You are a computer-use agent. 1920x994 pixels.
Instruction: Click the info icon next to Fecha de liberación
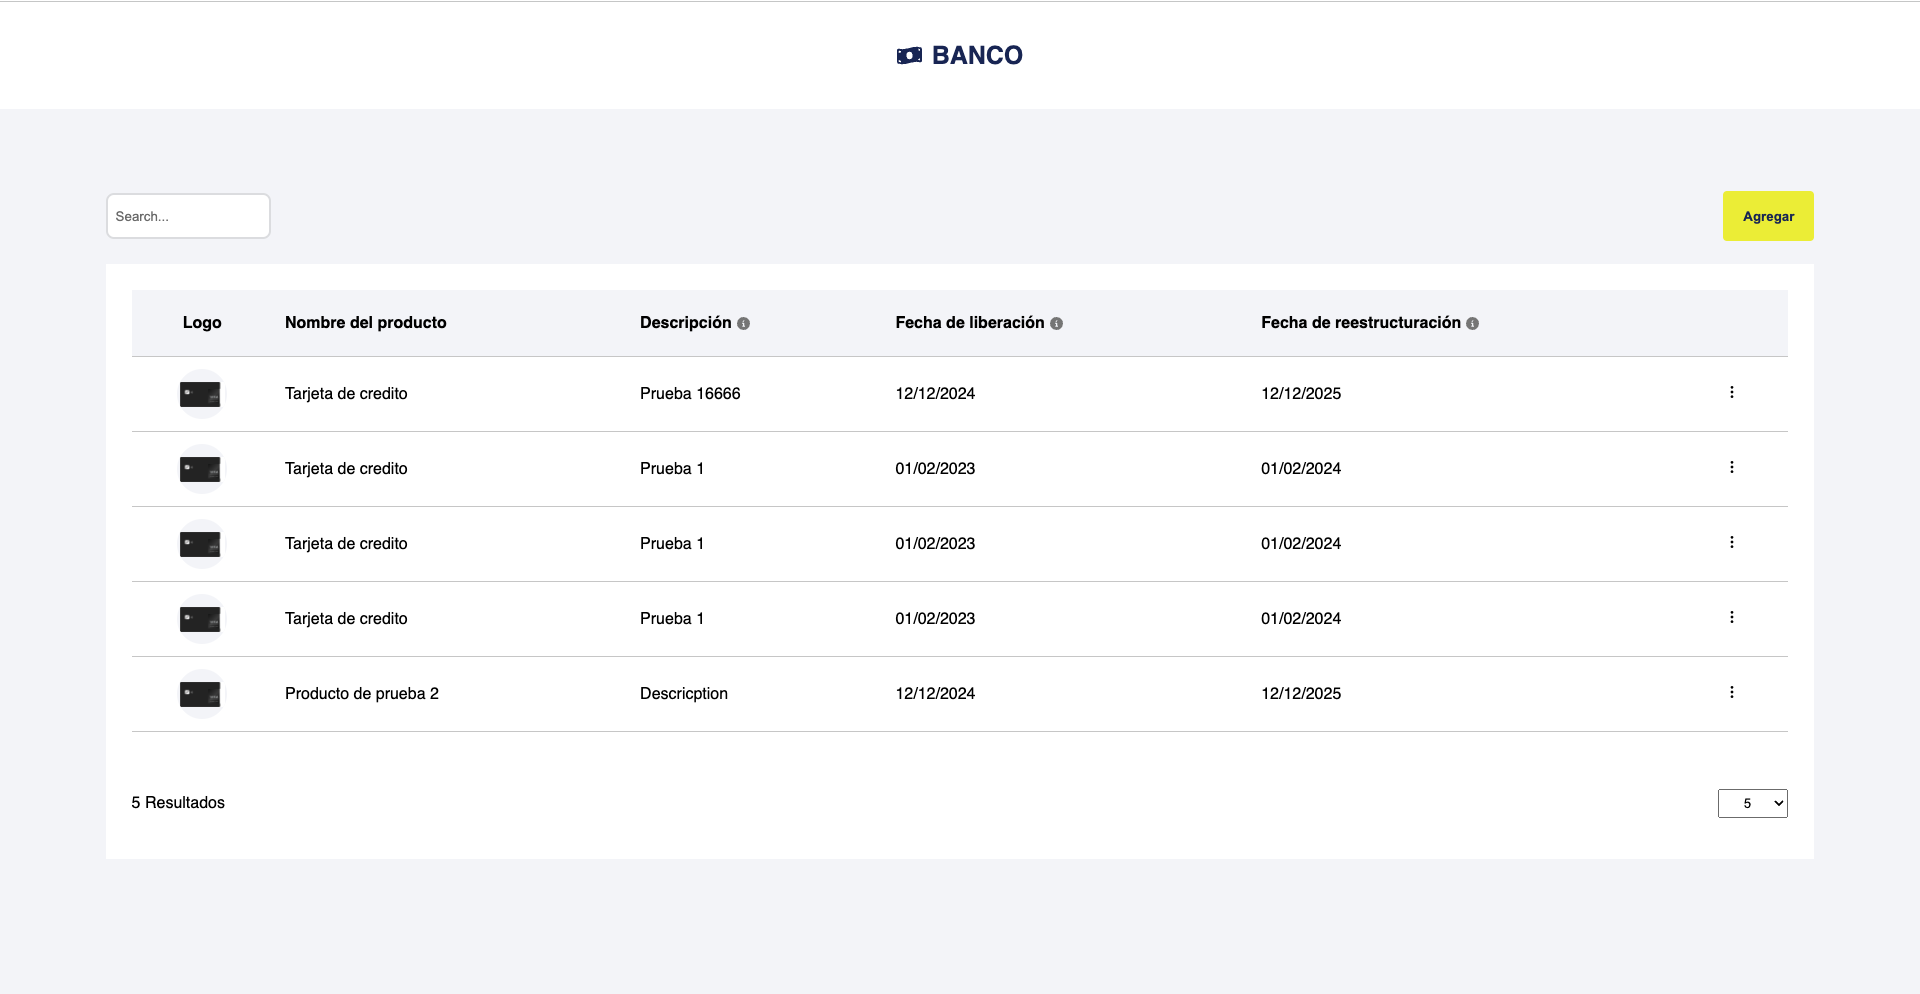tap(1058, 323)
